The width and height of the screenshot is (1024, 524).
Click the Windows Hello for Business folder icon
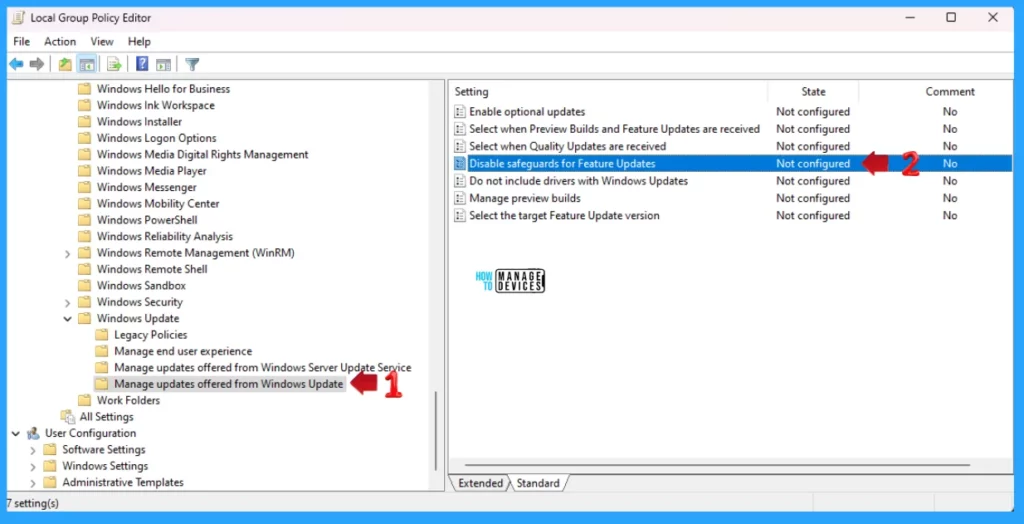(84, 89)
